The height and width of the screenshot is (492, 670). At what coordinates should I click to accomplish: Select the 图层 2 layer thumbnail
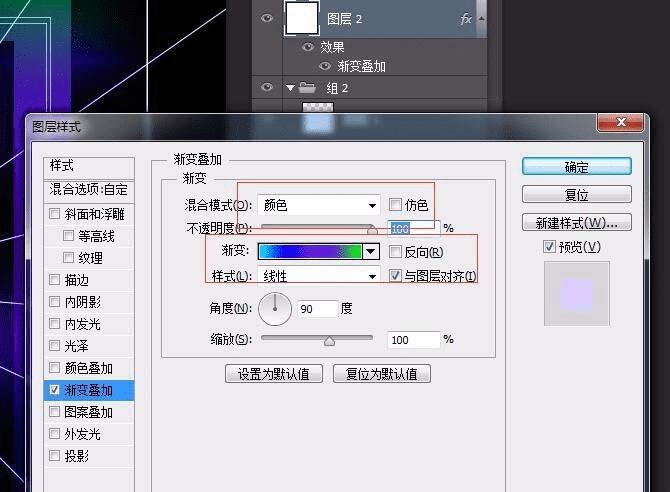point(302,18)
